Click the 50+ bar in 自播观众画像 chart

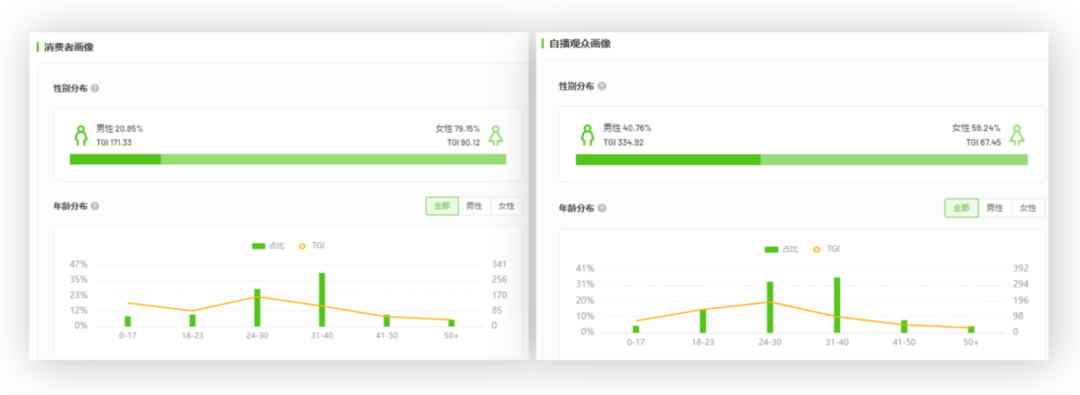[x=971, y=329]
